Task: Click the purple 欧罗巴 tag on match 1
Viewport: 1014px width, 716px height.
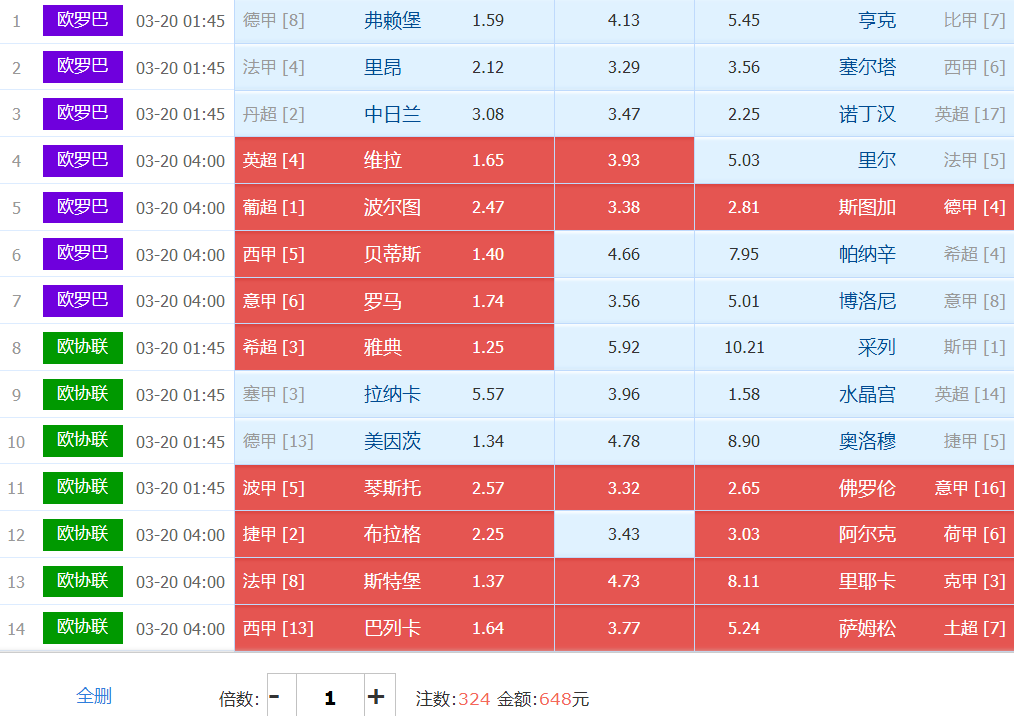Action: tap(82, 20)
